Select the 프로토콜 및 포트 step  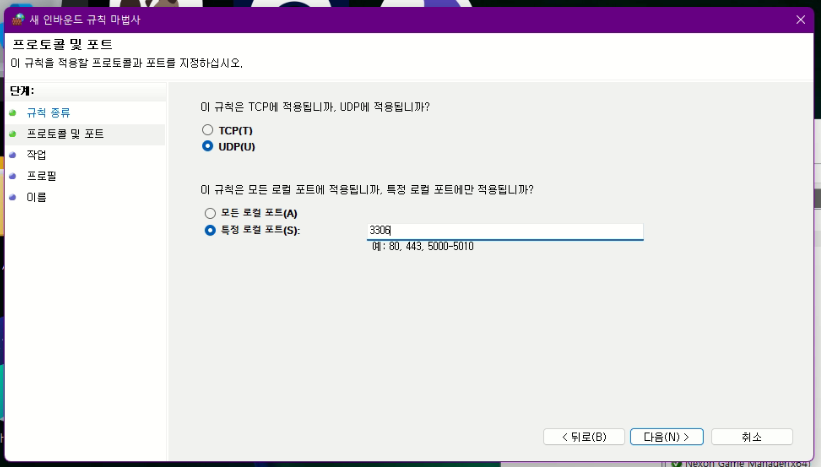pyautogui.click(x=65, y=134)
